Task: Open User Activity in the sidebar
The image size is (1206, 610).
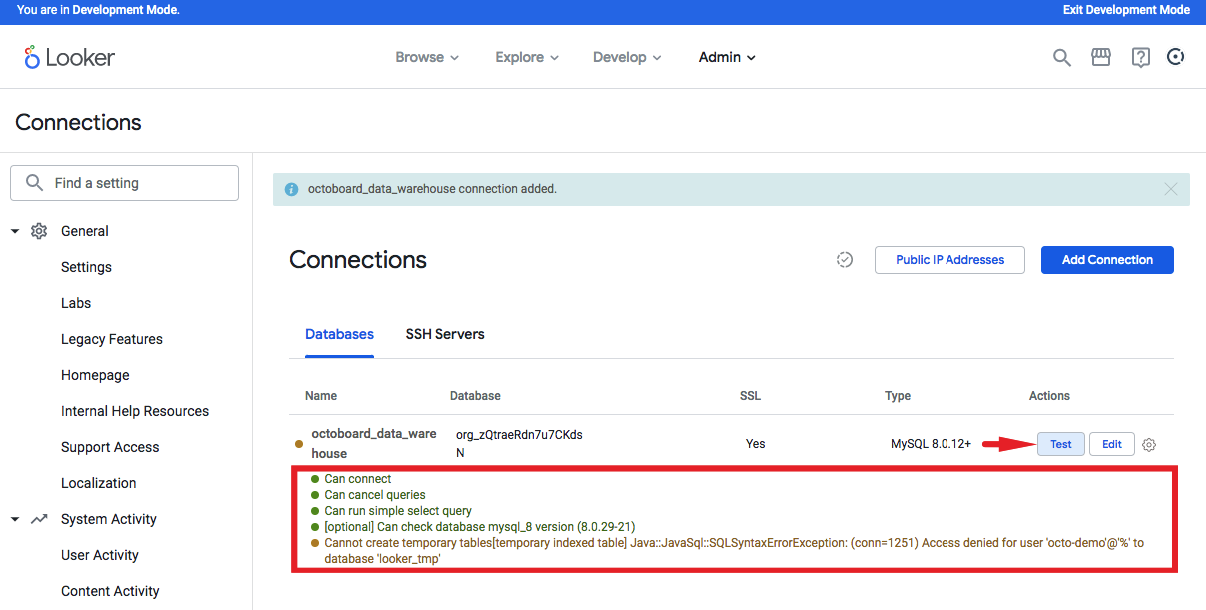Action: pyautogui.click(x=100, y=555)
